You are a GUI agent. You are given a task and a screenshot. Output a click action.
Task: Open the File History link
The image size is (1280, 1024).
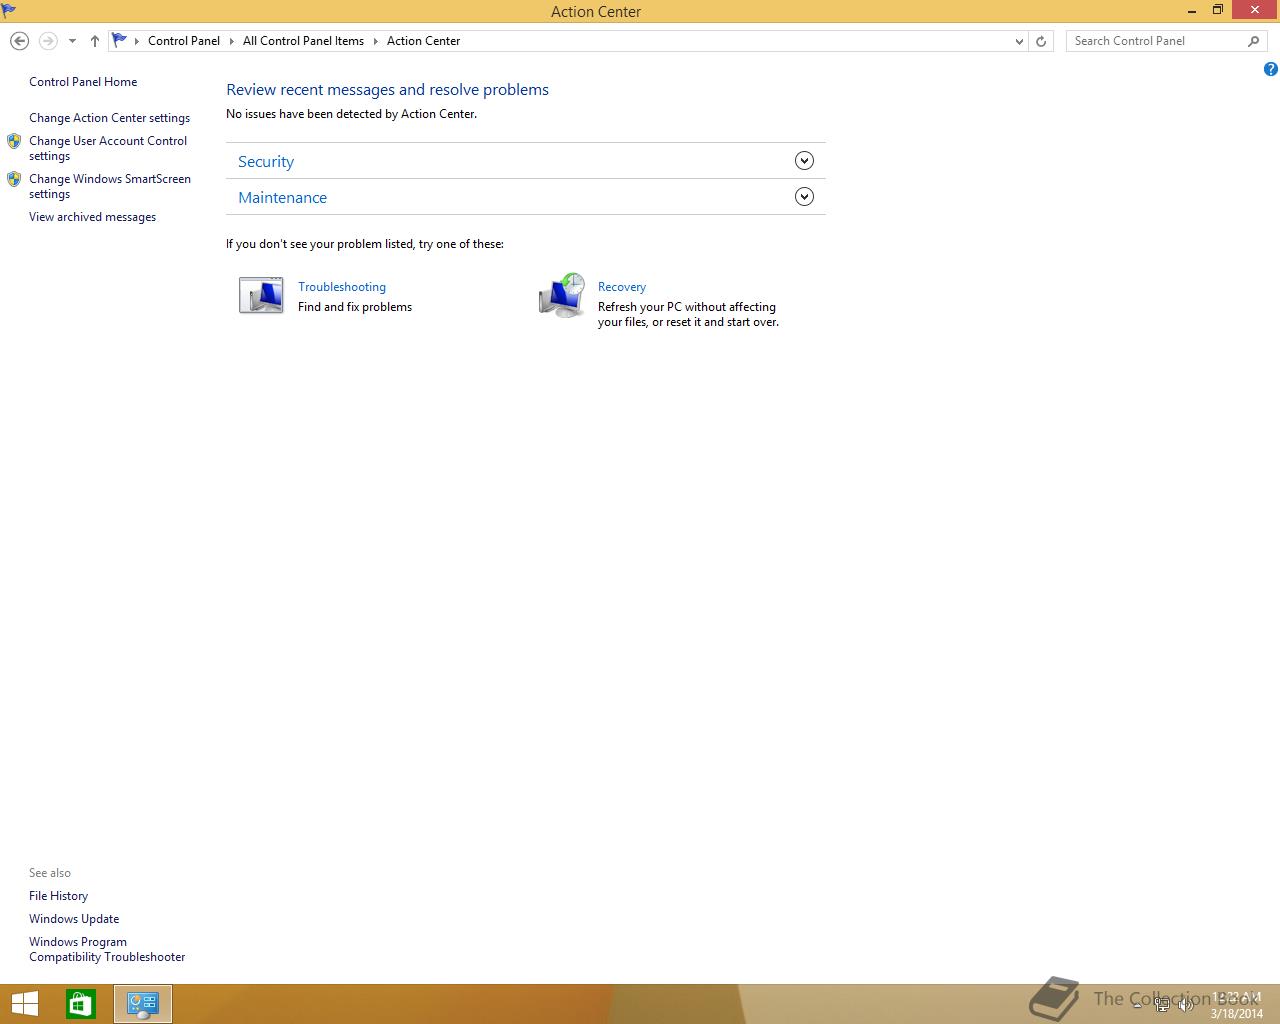(58, 896)
